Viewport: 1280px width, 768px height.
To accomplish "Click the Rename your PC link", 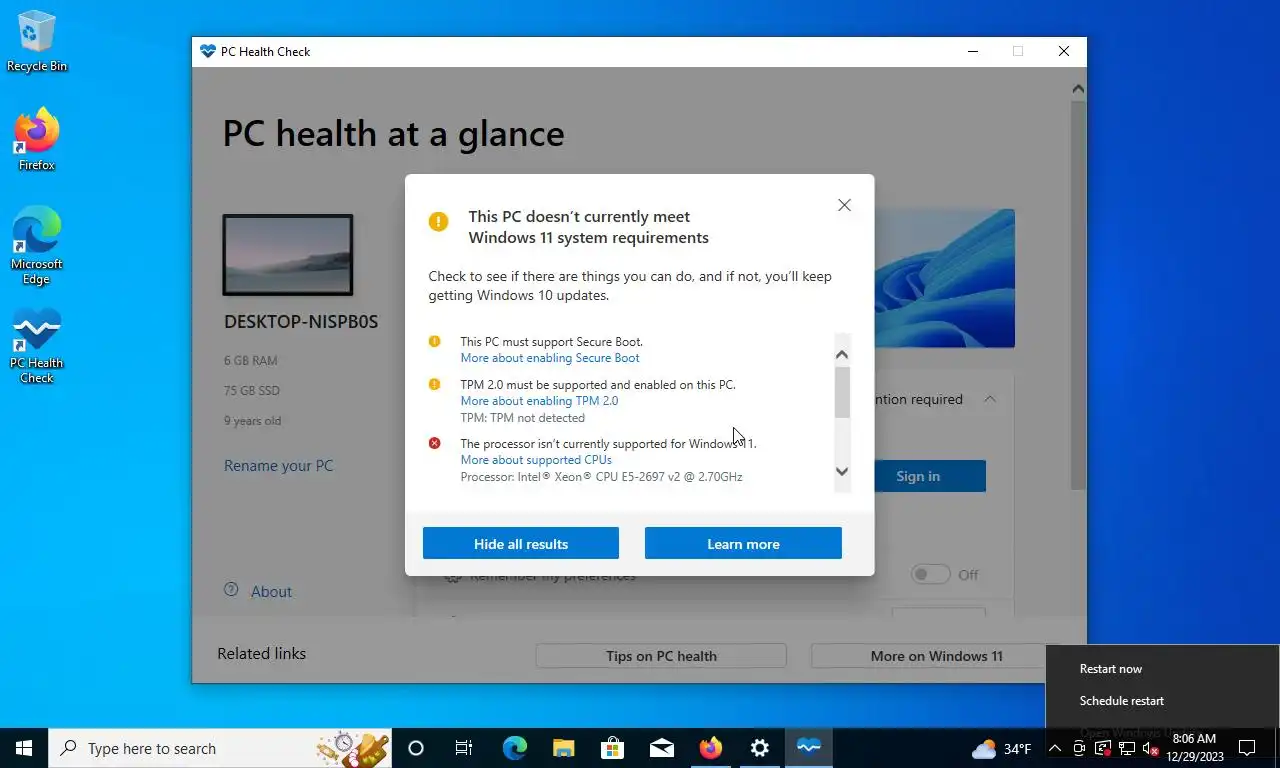I will tap(278, 466).
